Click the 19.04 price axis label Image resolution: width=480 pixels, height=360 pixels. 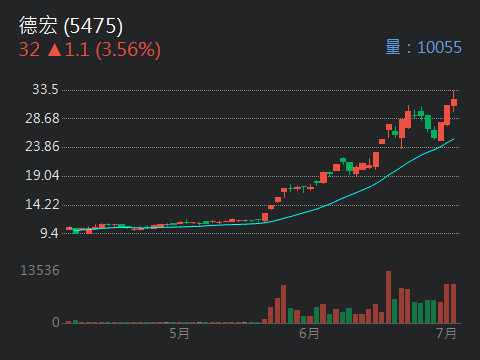42,175
